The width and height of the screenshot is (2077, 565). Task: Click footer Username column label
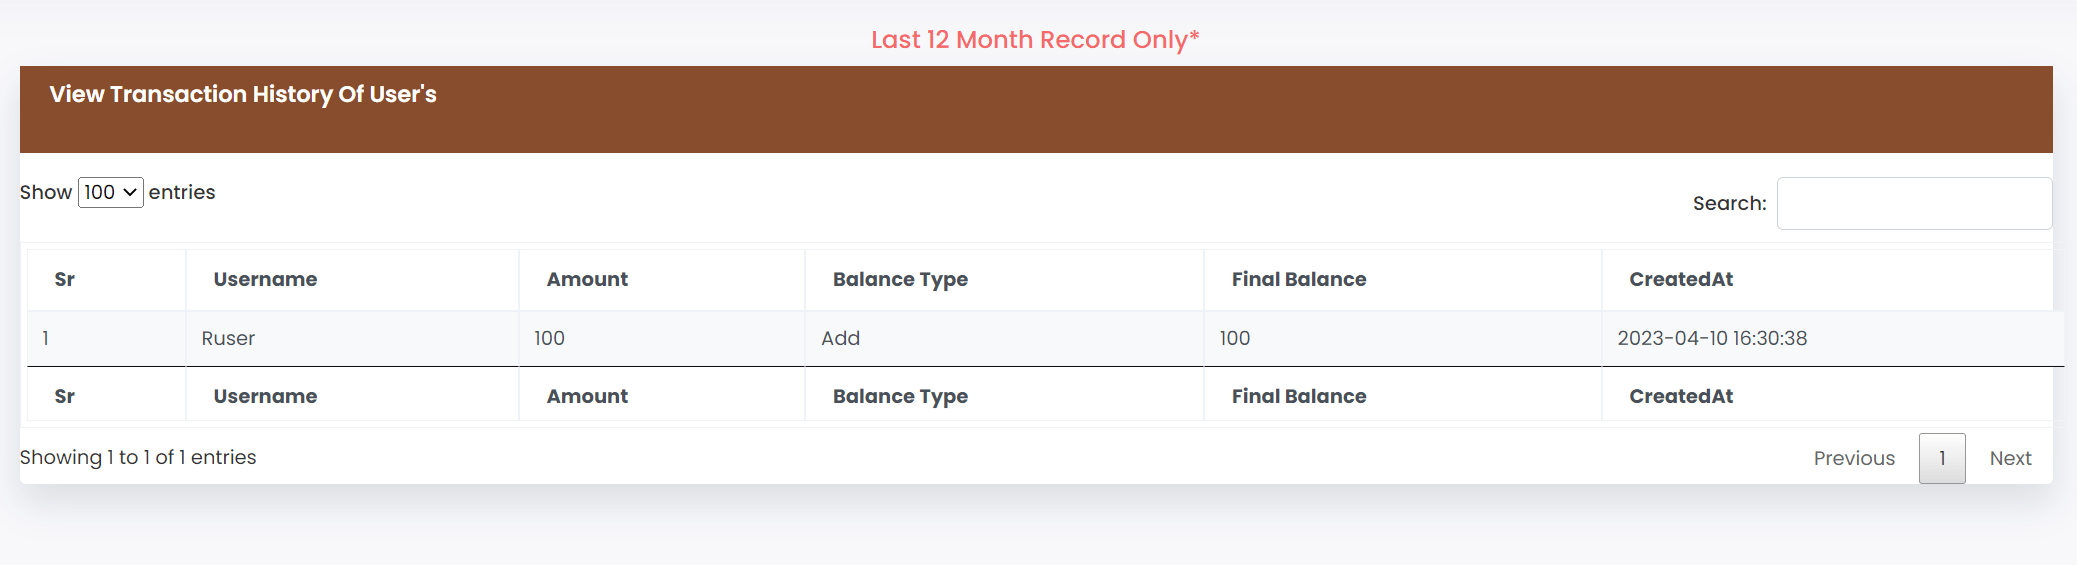(x=265, y=396)
